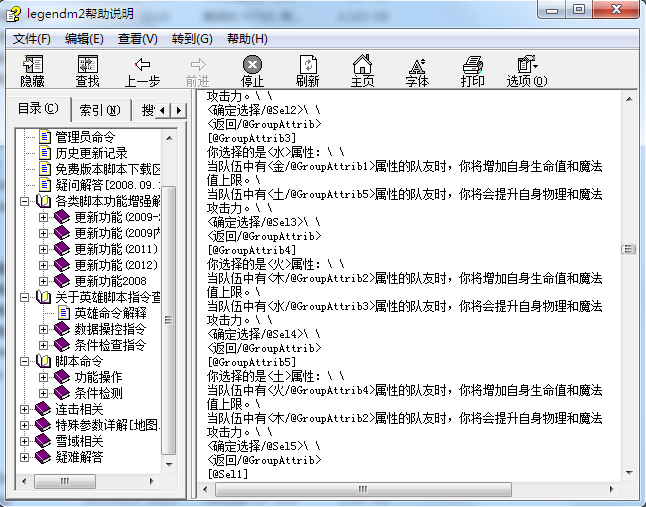Click the 隐藏 (Hide) toolbar icon
This screenshot has width=646, height=507.
click(32, 70)
